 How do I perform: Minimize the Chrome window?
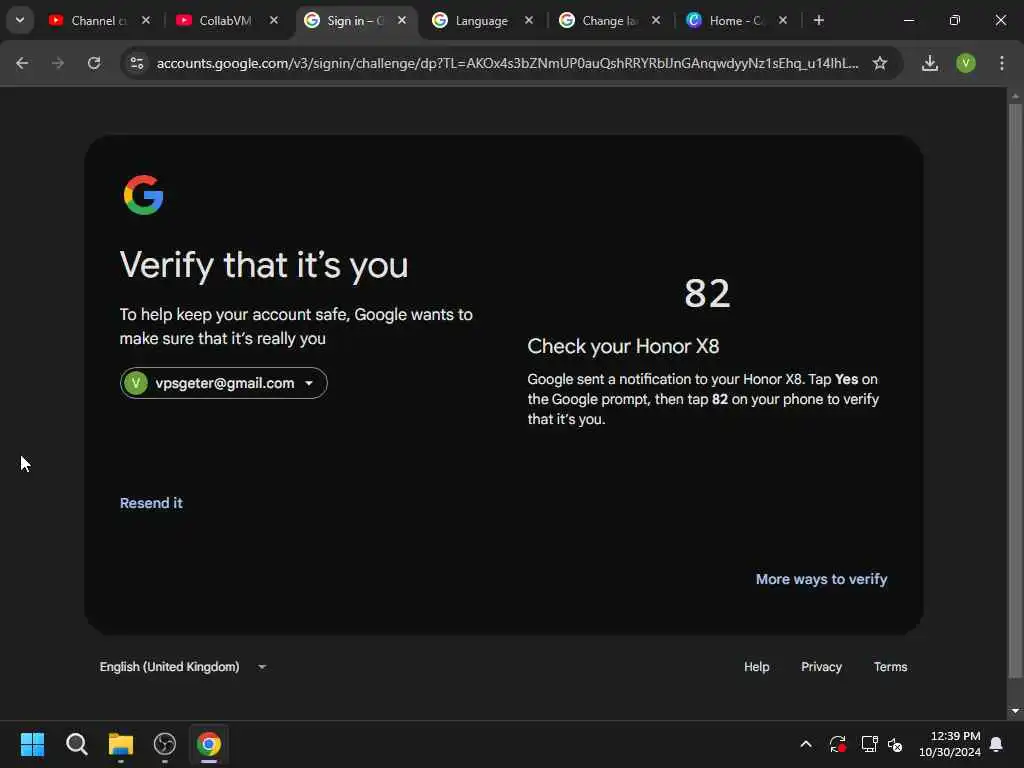point(908,20)
